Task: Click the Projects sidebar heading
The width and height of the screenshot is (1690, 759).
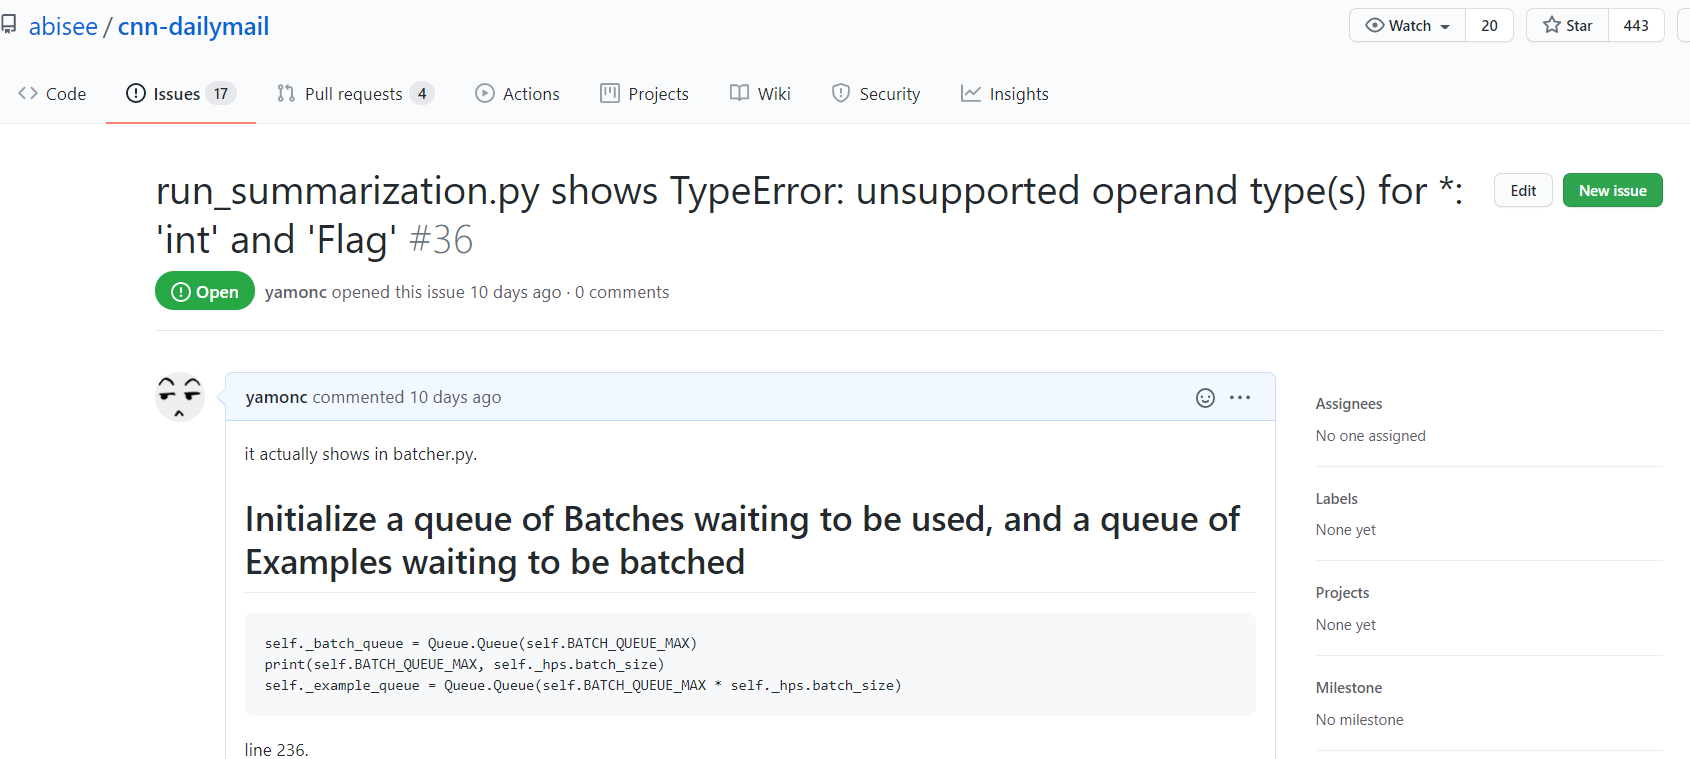Action: pyautogui.click(x=1342, y=593)
